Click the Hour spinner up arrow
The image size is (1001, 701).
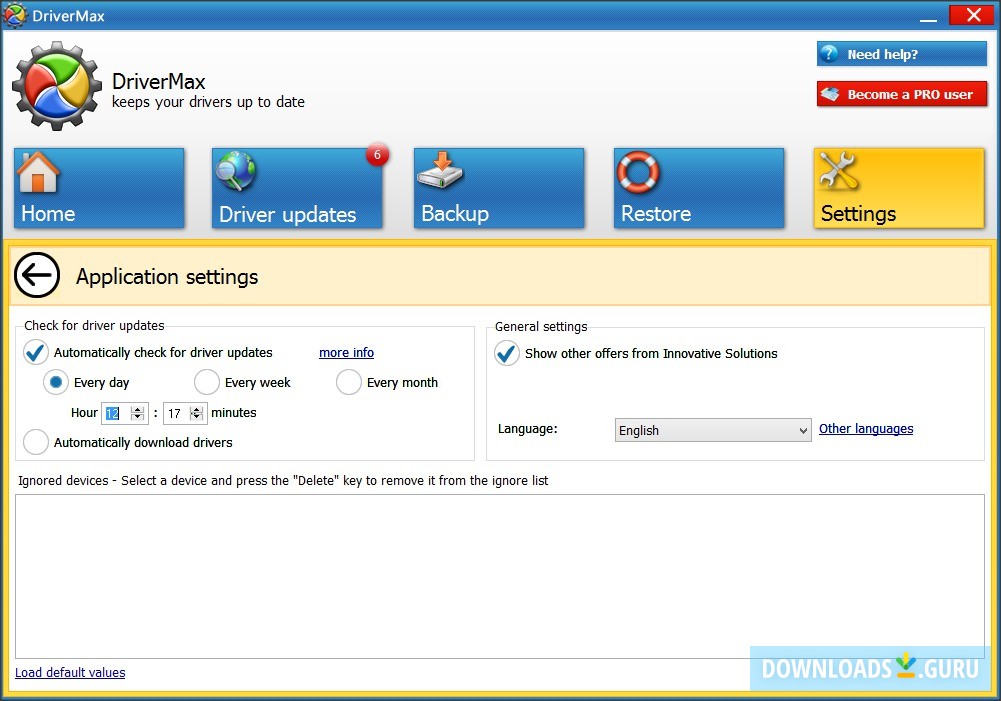(x=137, y=408)
